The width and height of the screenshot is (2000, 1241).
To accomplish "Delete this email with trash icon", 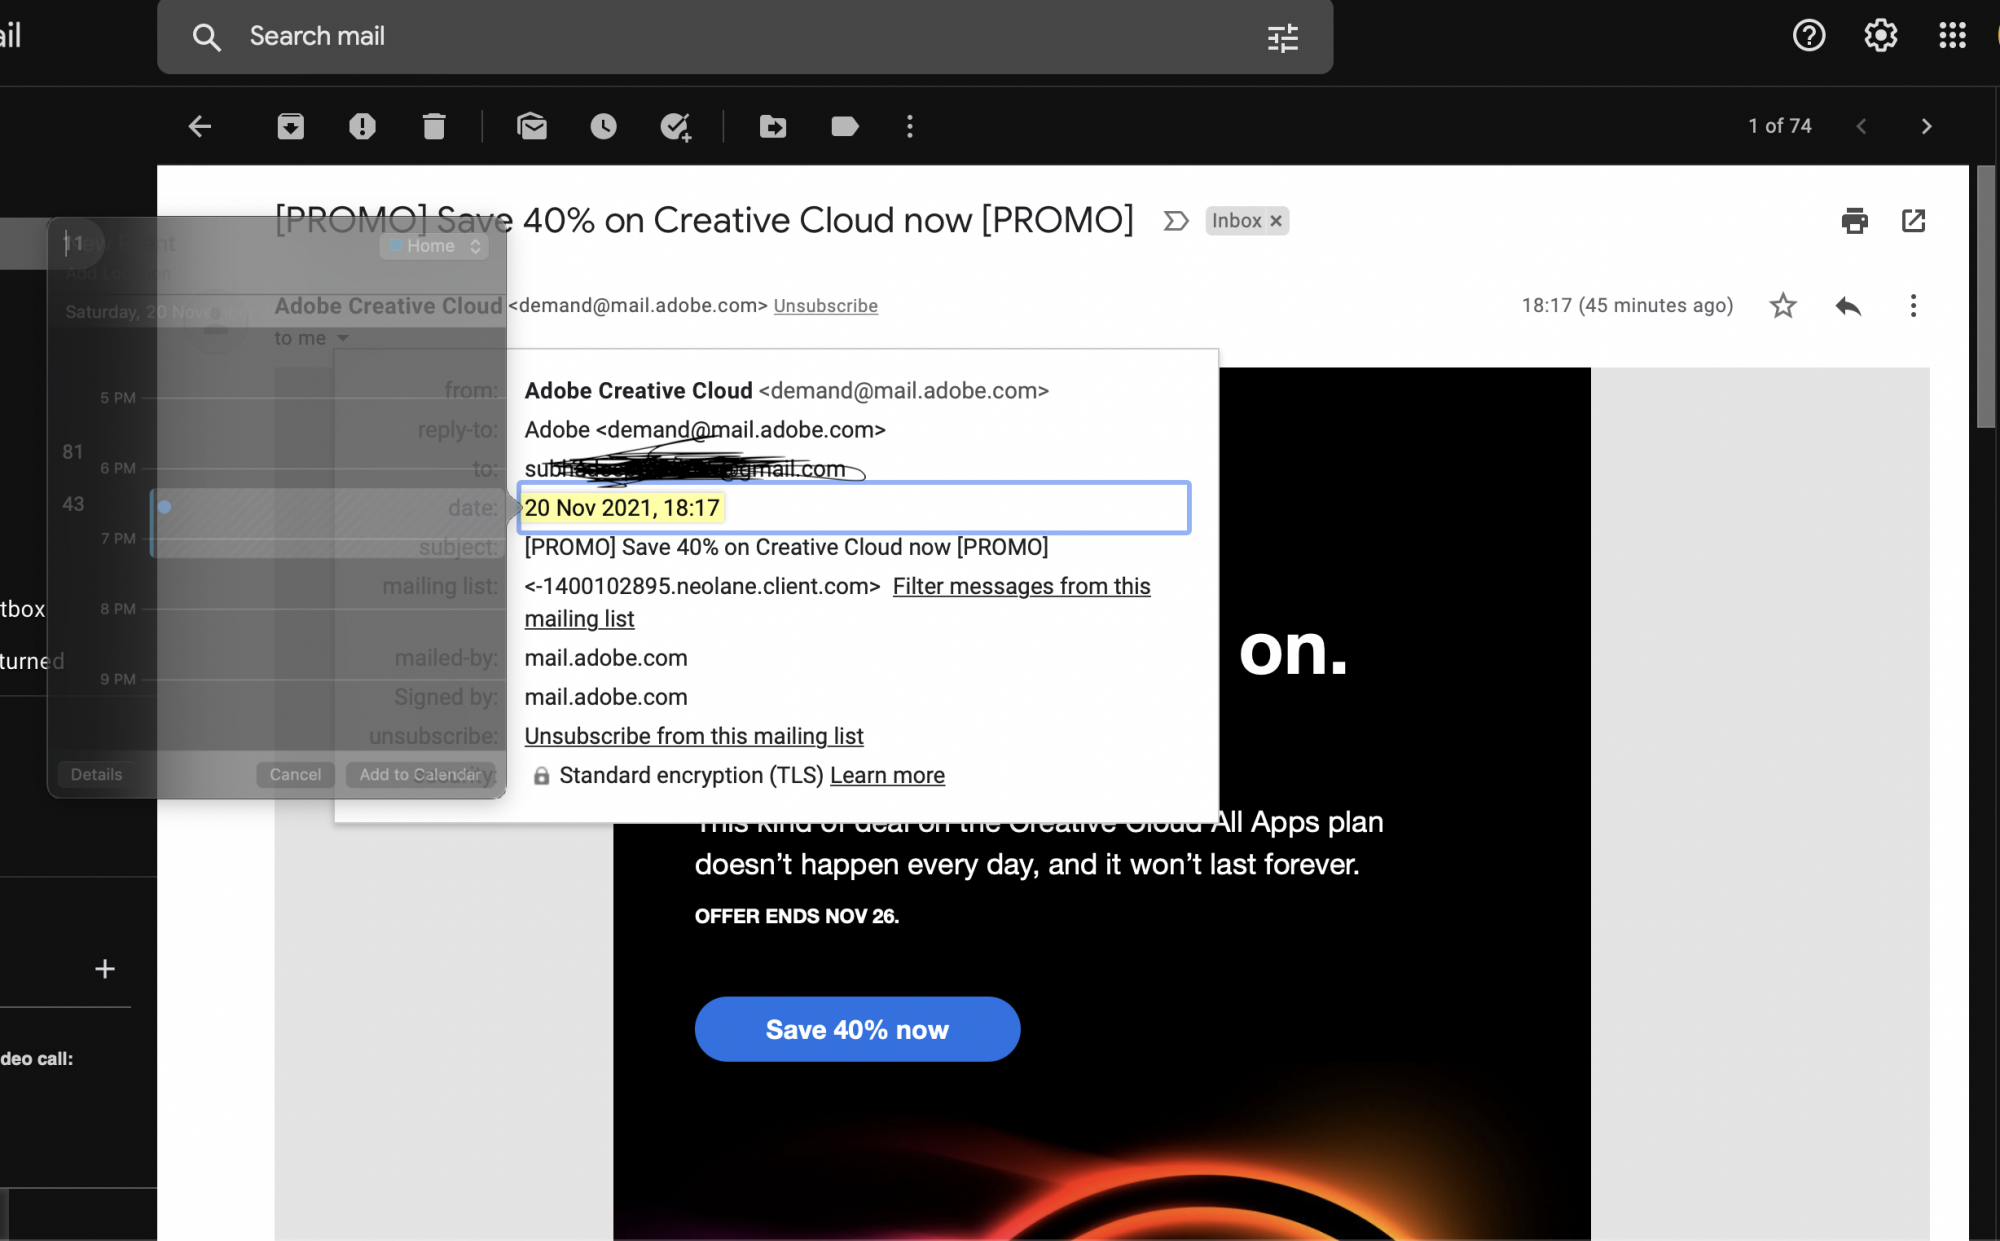I will [434, 126].
